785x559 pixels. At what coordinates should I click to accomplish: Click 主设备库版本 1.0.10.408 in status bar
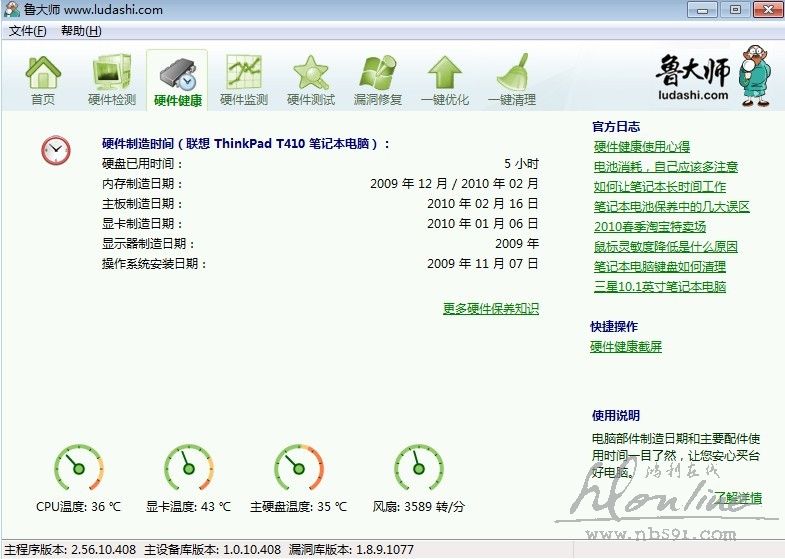[213, 550]
